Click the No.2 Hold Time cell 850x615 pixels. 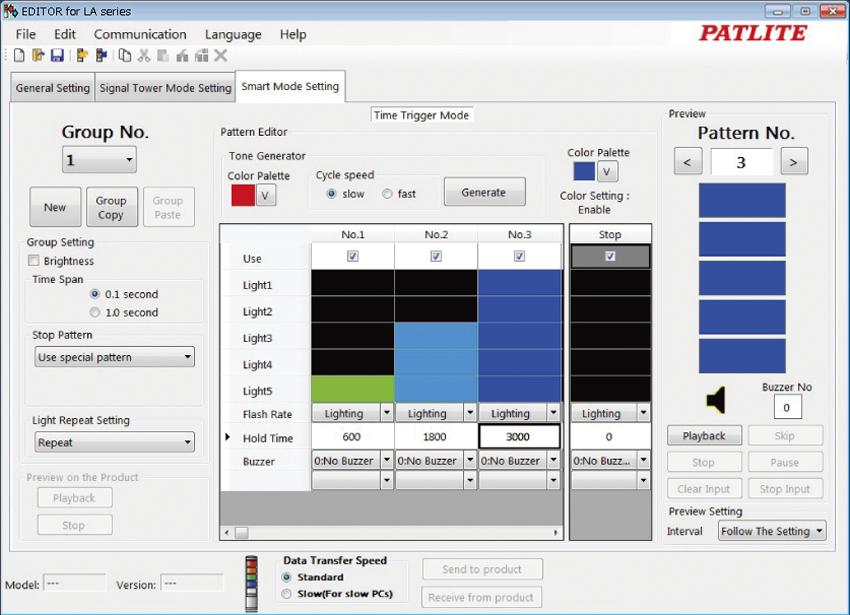(436, 436)
